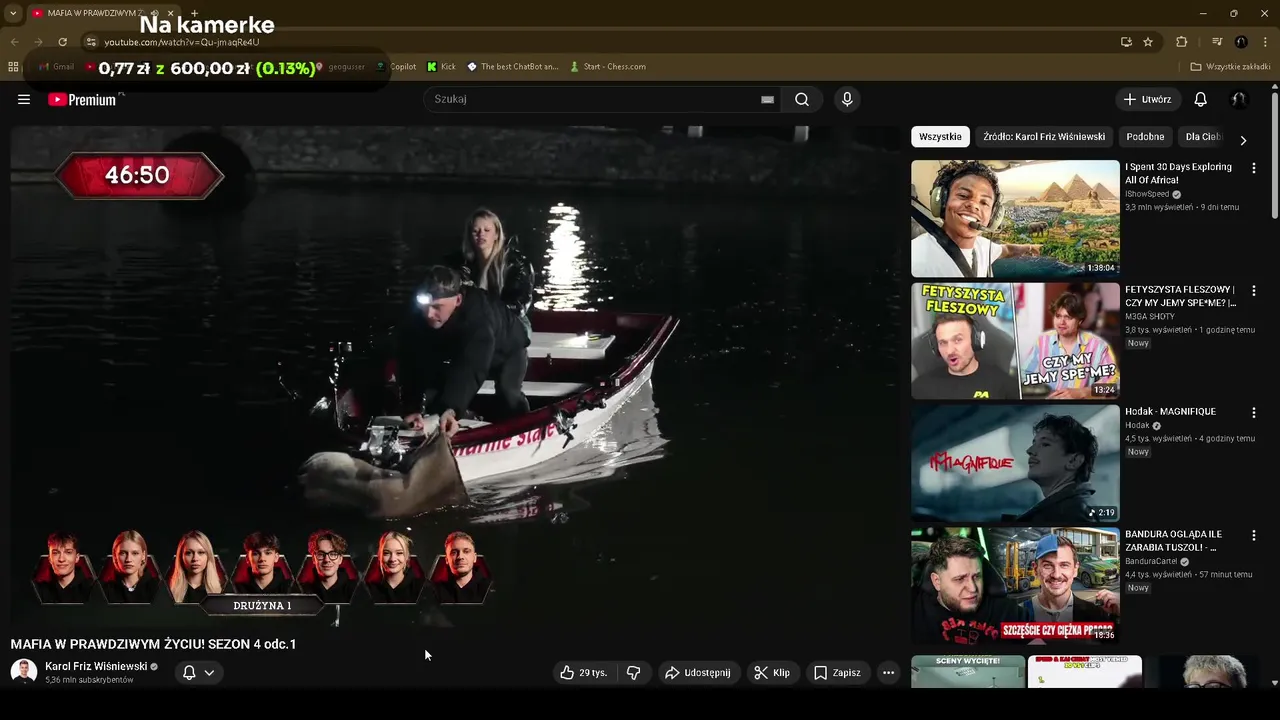This screenshot has width=1280, height=720.
Task: Open Chrome three-dot menu
Action: (1265, 42)
